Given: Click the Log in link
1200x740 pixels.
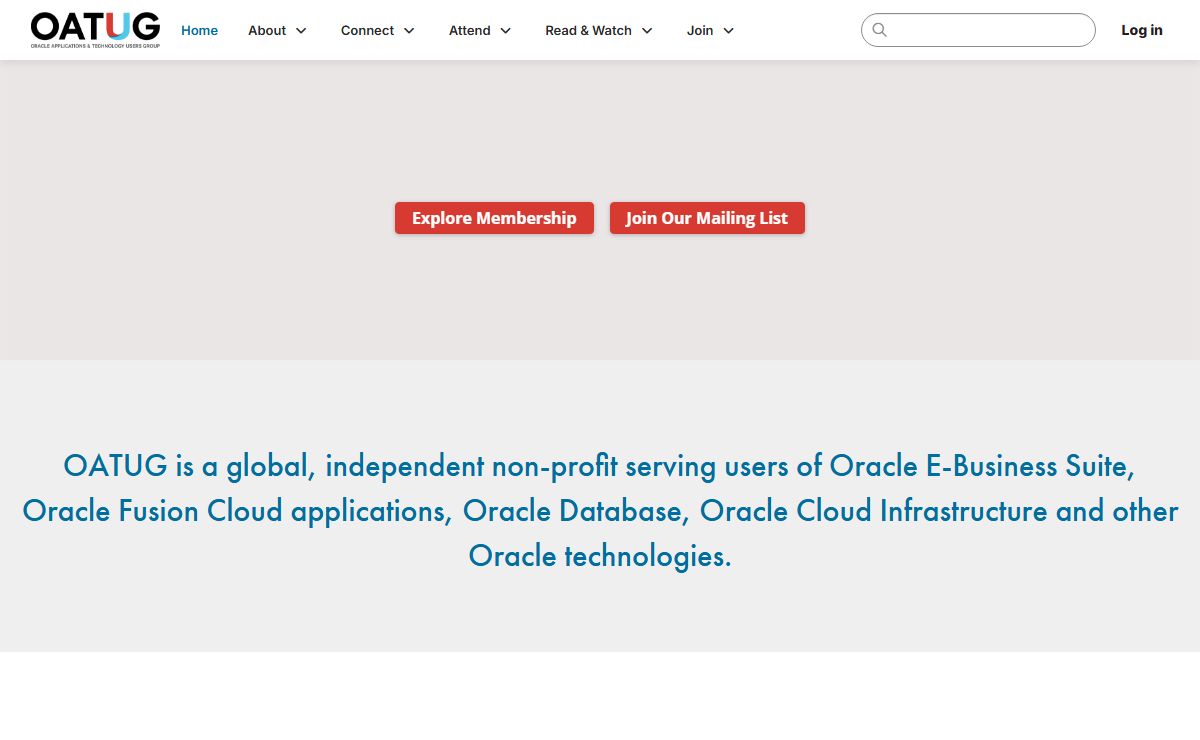Looking at the screenshot, I should click(x=1141, y=30).
